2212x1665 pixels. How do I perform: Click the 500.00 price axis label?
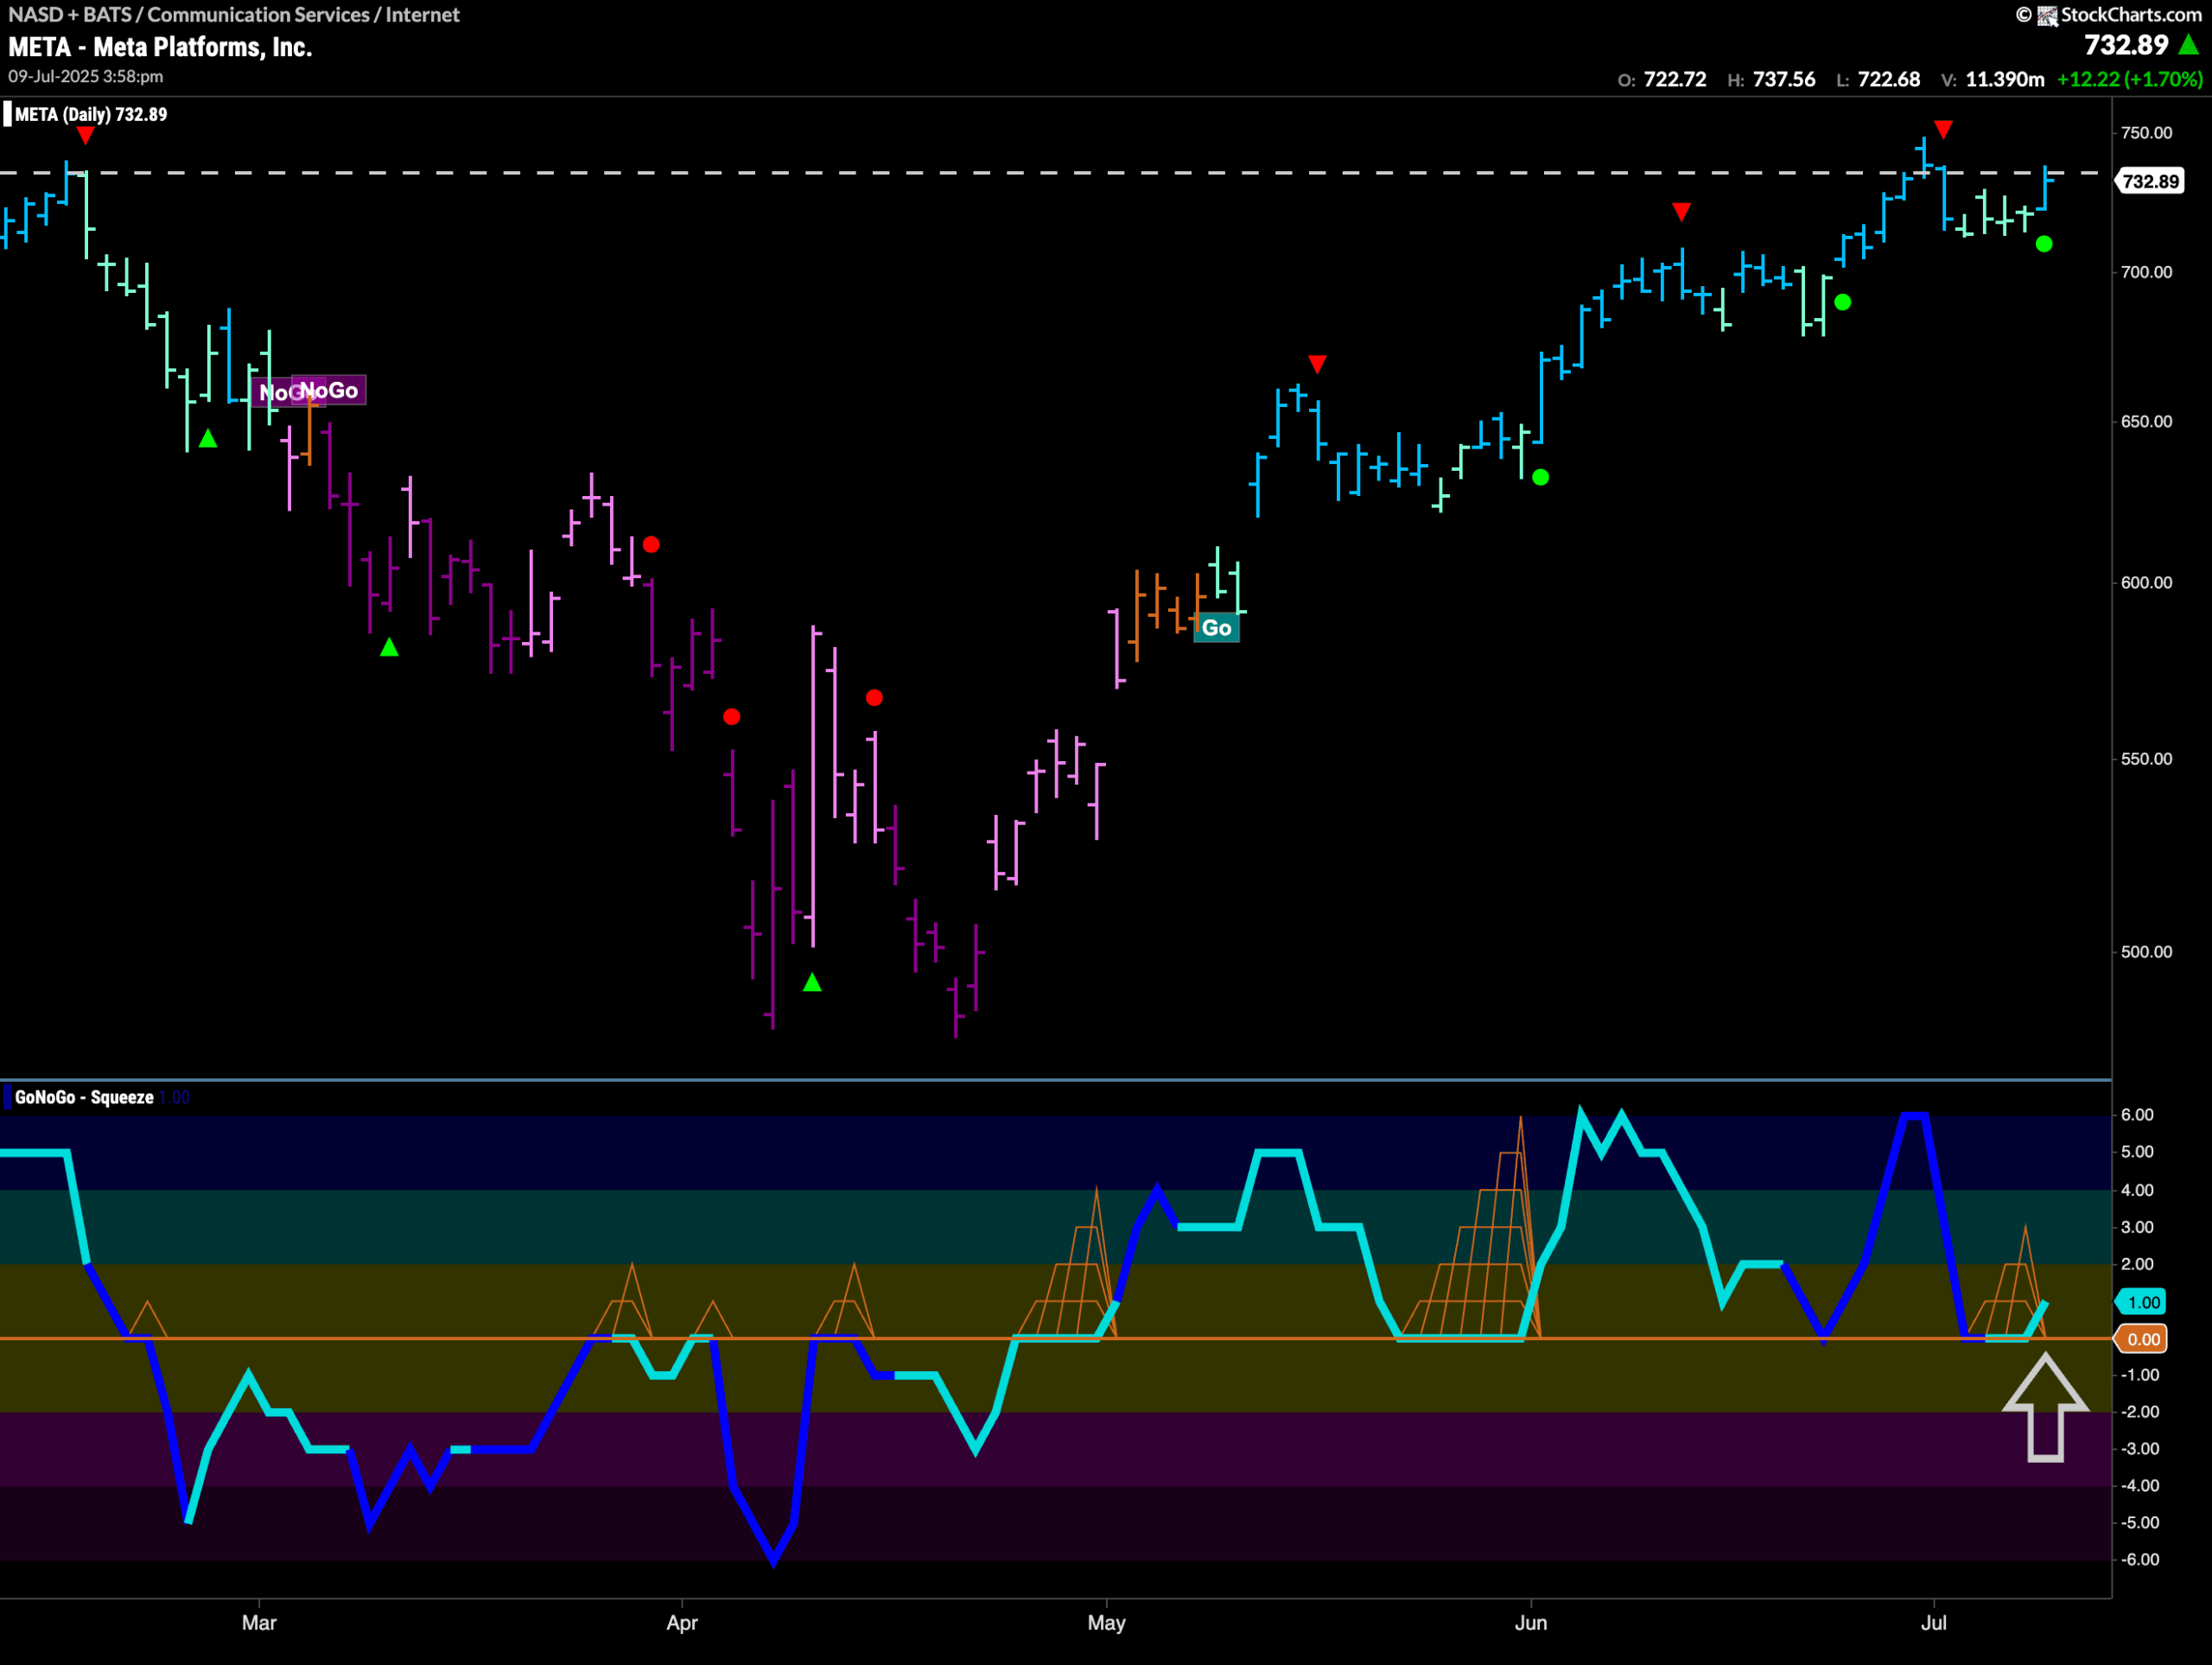(x=2146, y=951)
